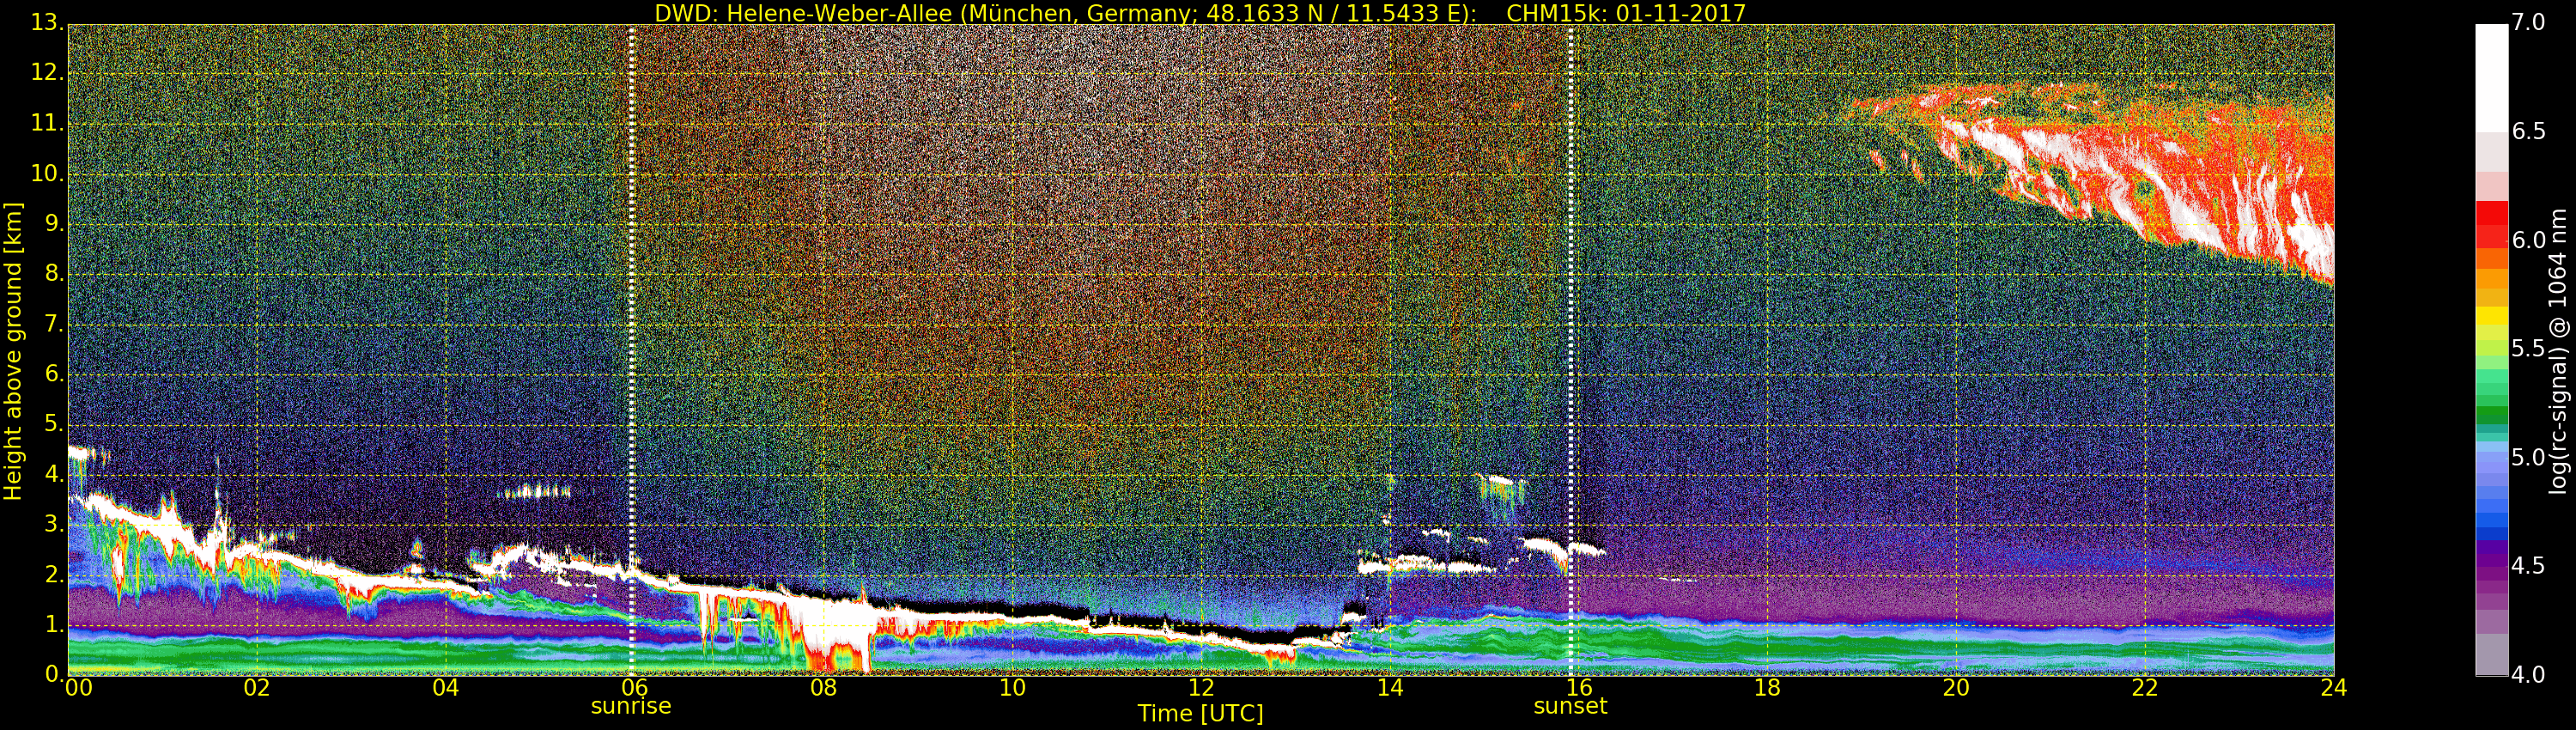Click the colorbar tick value '7.0'

(2528, 22)
